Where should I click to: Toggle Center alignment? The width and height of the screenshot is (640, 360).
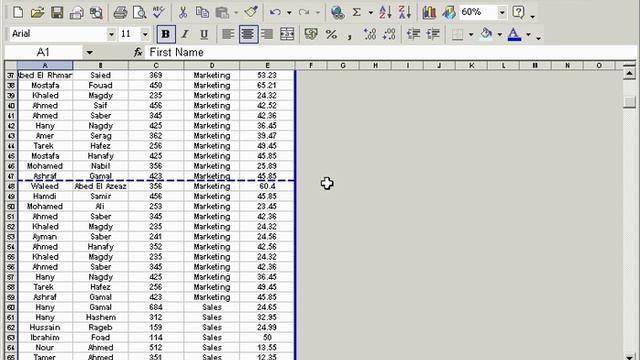[248, 34]
